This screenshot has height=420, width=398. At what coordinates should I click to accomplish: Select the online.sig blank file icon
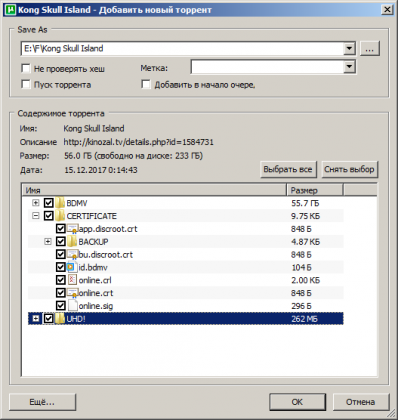pyautogui.click(x=72, y=306)
